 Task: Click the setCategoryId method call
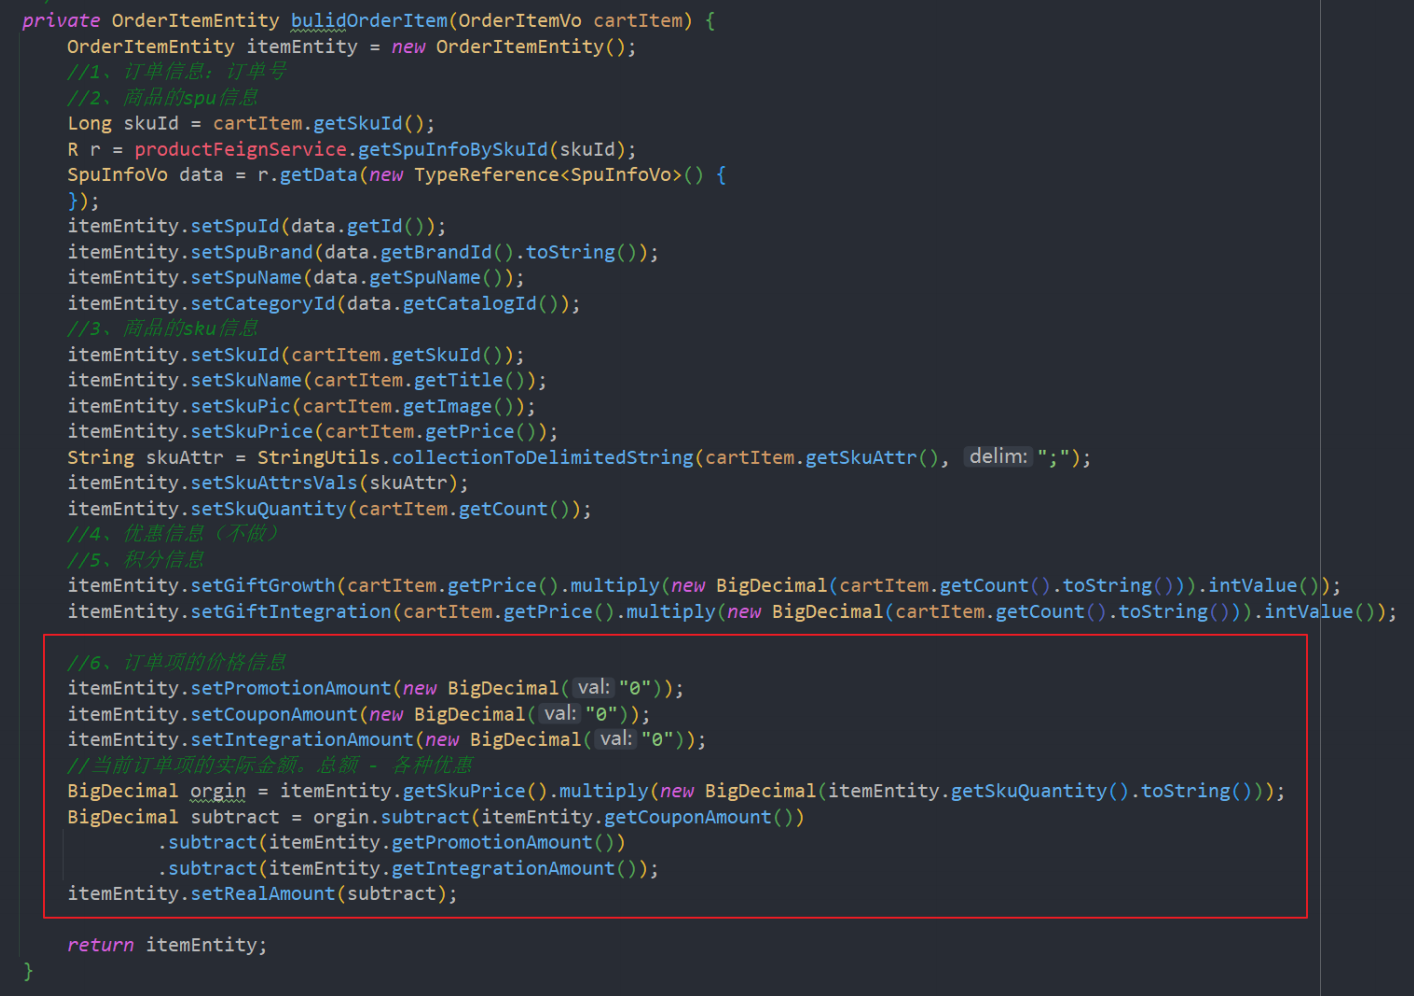[263, 303]
